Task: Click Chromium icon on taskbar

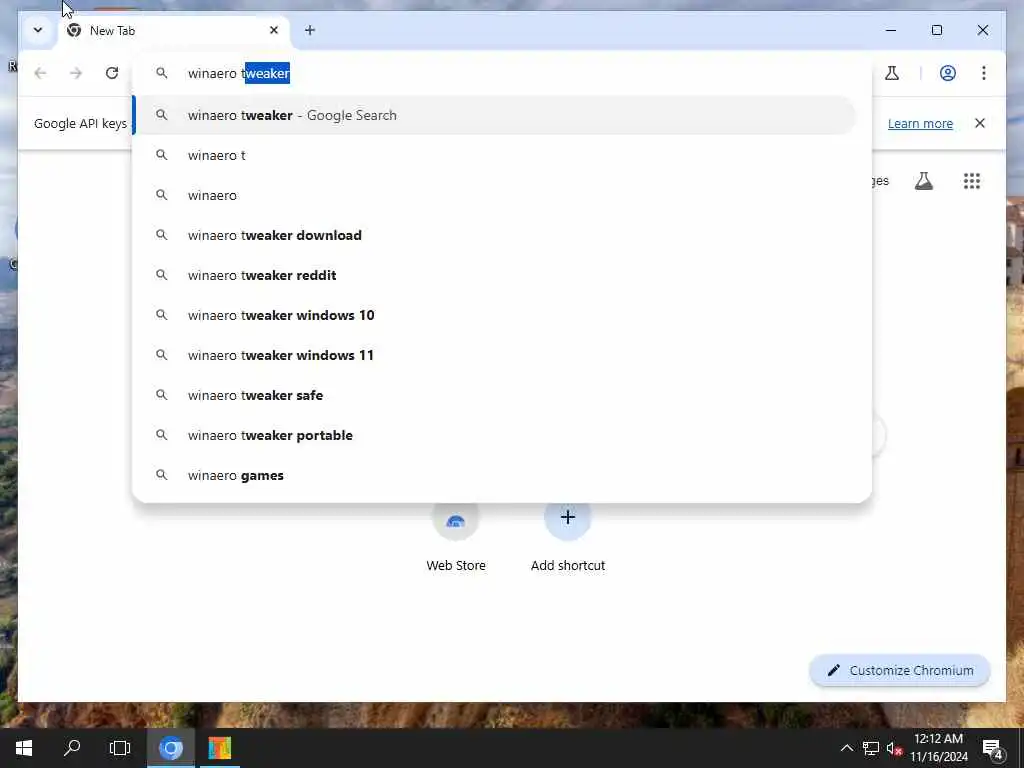Action: (171, 748)
